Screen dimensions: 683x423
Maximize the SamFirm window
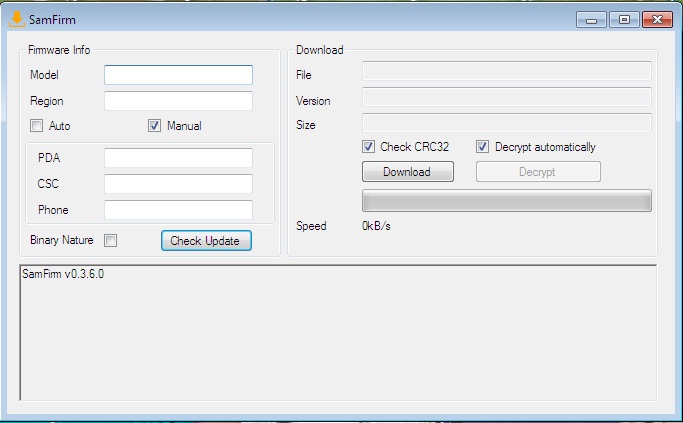click(624, 20)
